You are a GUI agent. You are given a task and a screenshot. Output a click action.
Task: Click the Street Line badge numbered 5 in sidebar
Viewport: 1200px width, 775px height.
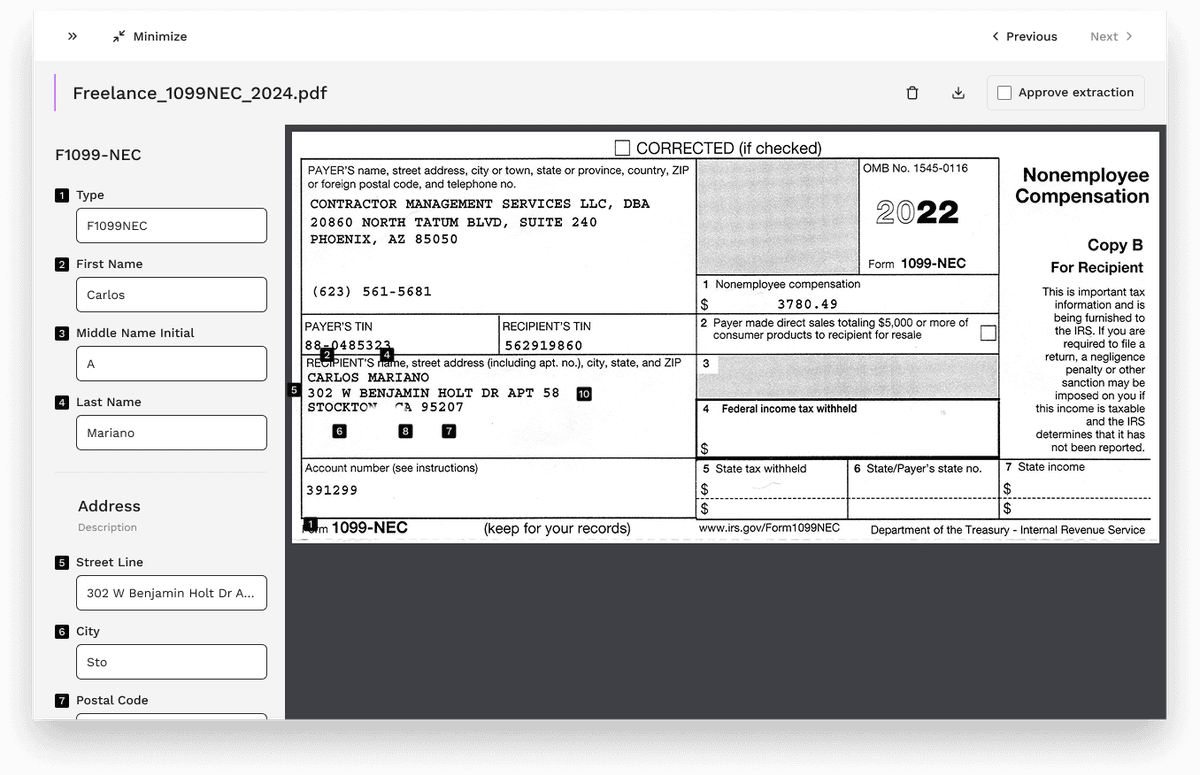(x=62, y=563)
